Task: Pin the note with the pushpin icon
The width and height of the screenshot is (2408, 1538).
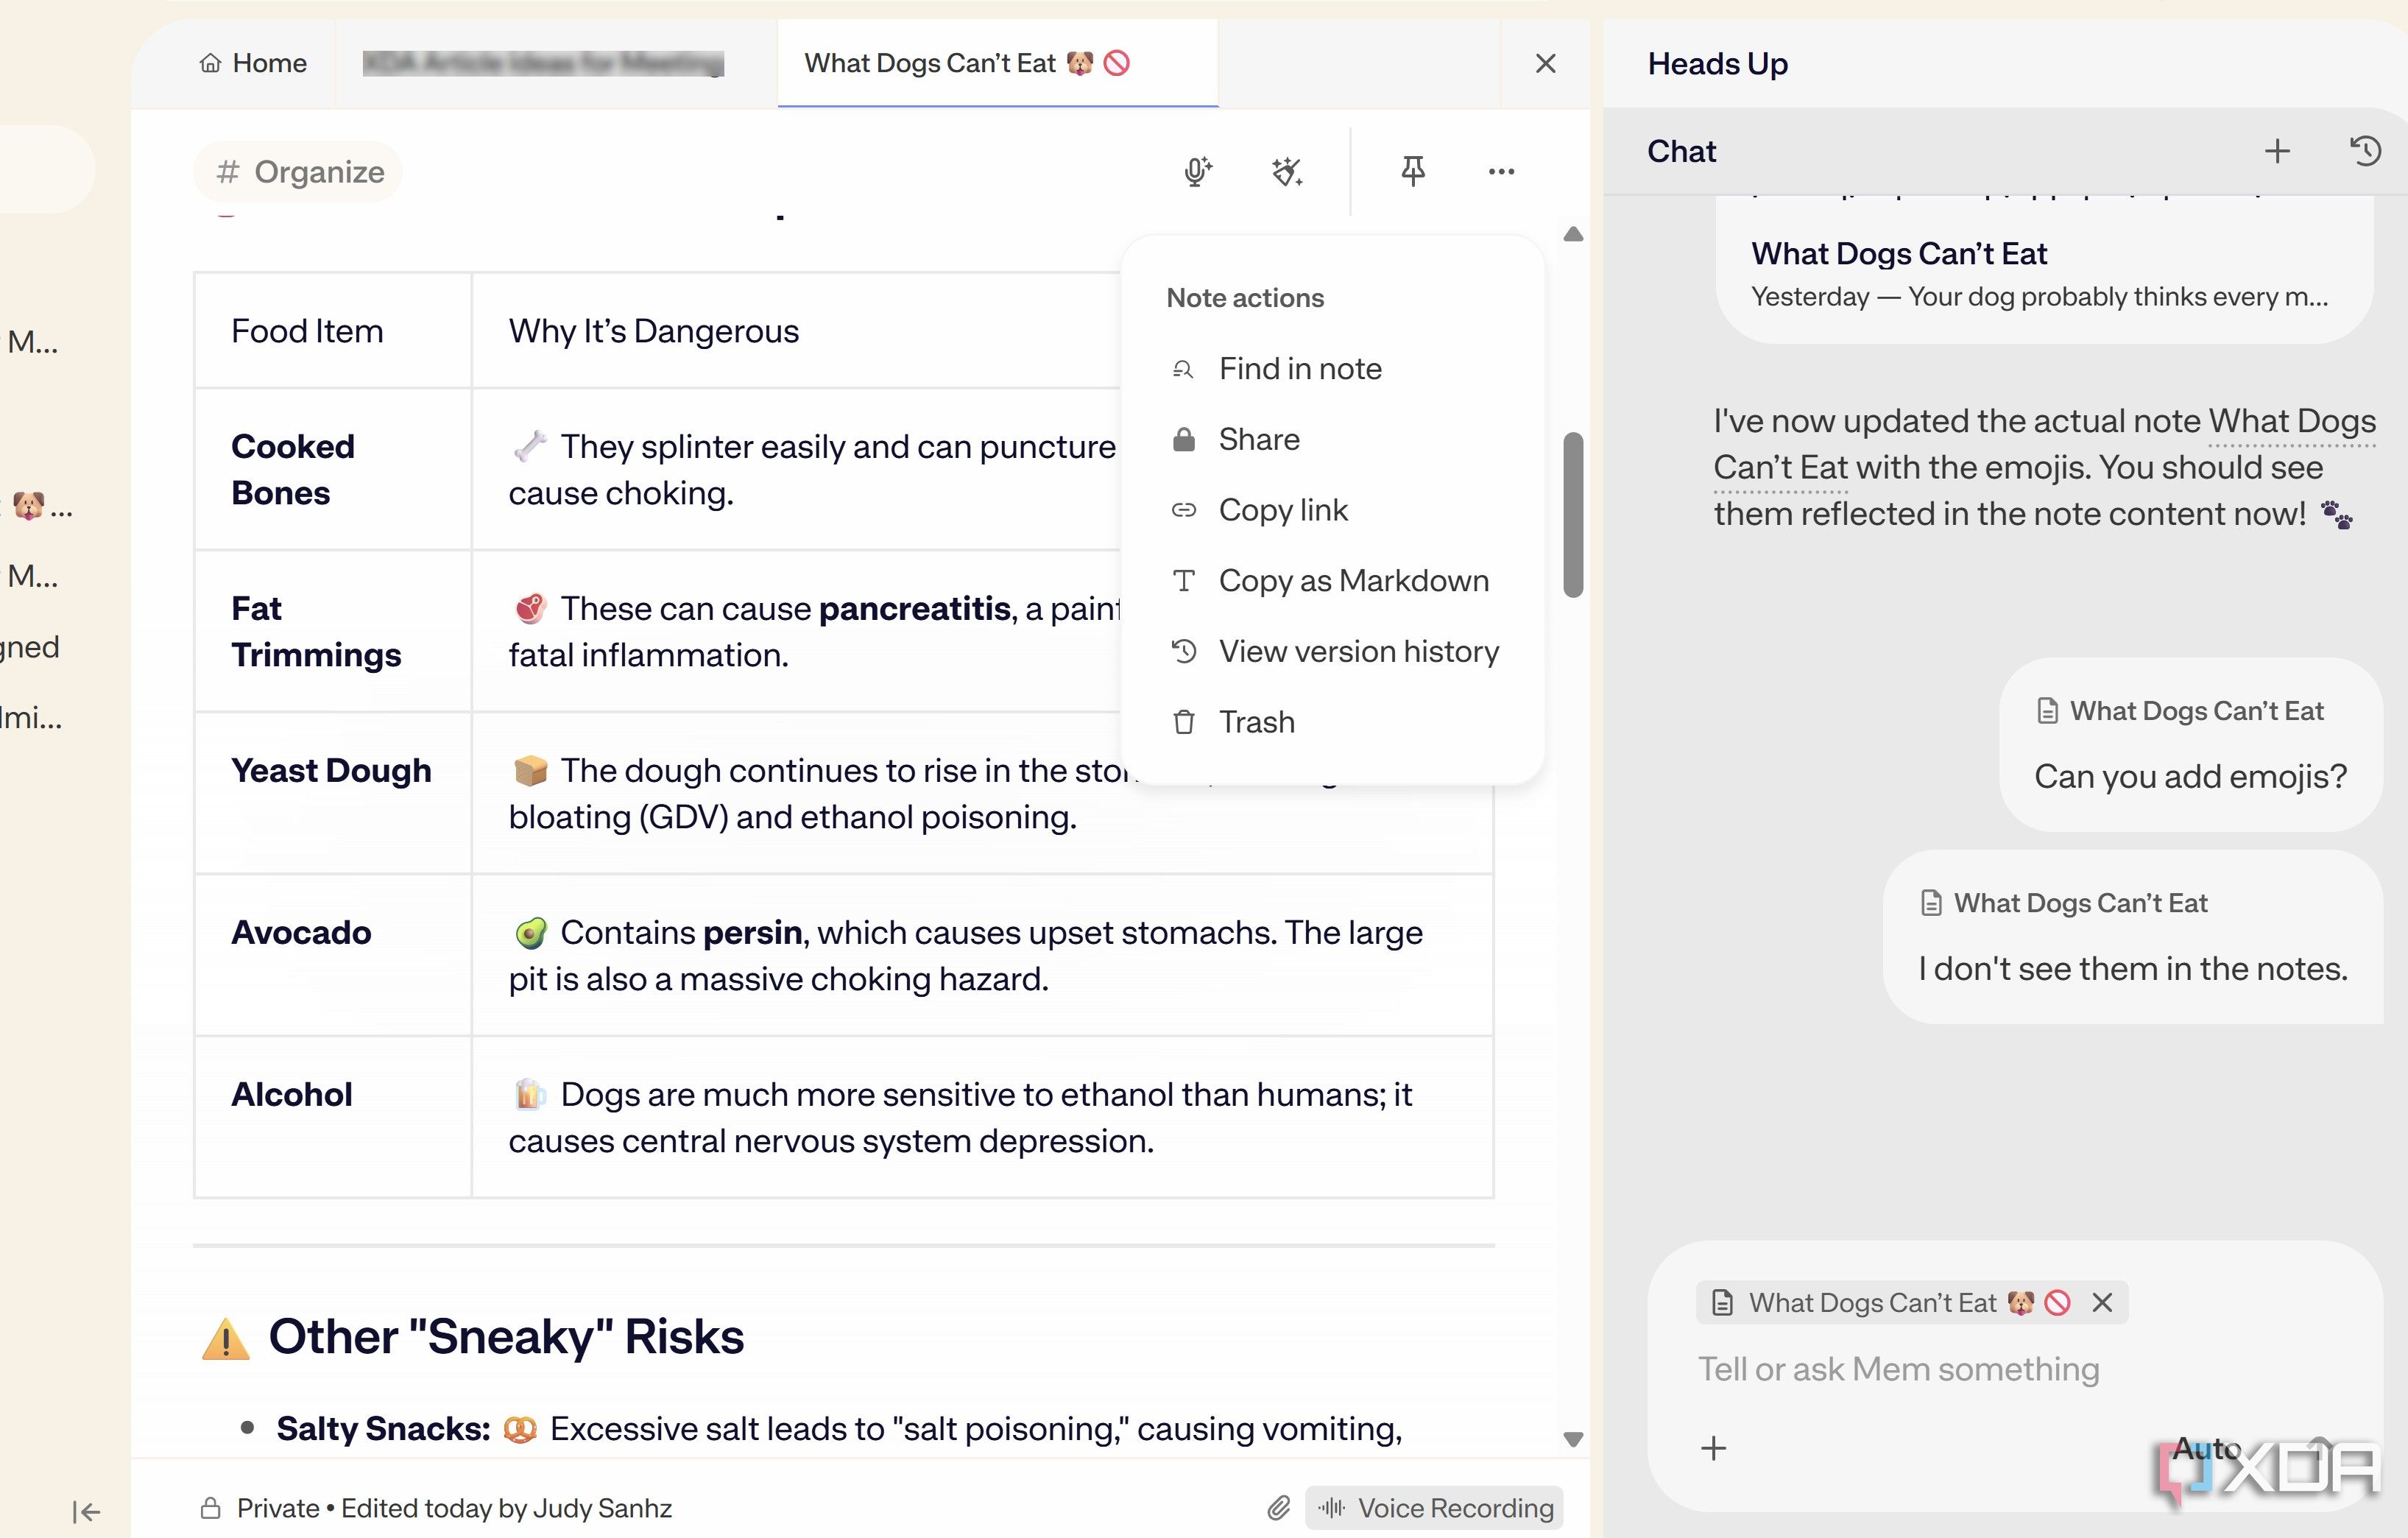Action: tap(1412, 172)
